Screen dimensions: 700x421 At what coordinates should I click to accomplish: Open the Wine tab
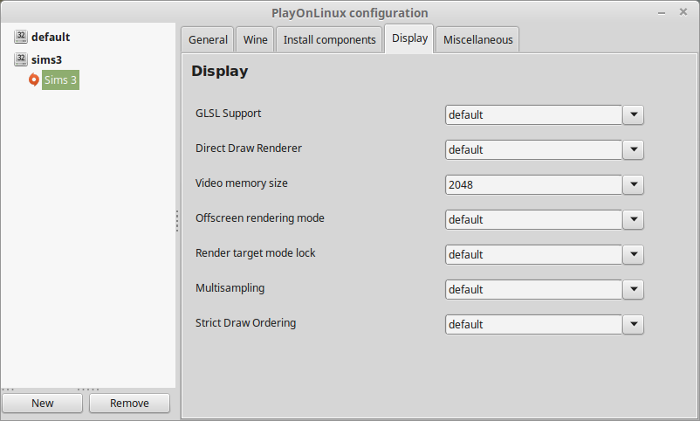coord(254,40)
